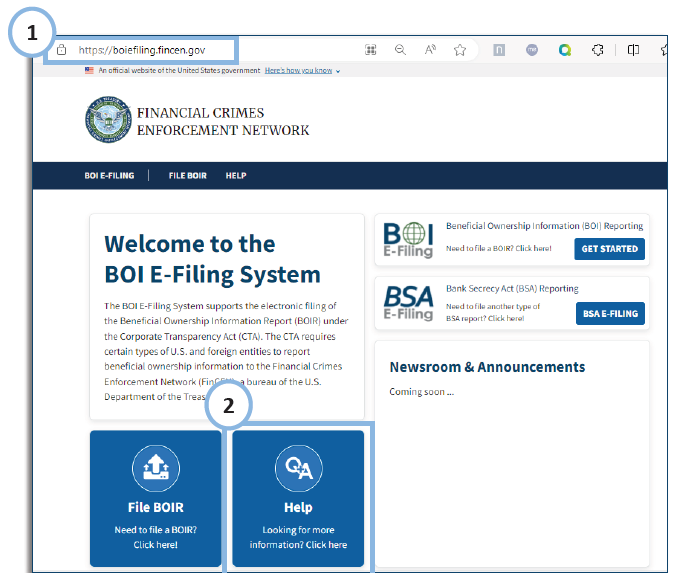The image size is (678, 573).
Task: Click the BOI E-Filing globe logo
Action: pos(408,240)
